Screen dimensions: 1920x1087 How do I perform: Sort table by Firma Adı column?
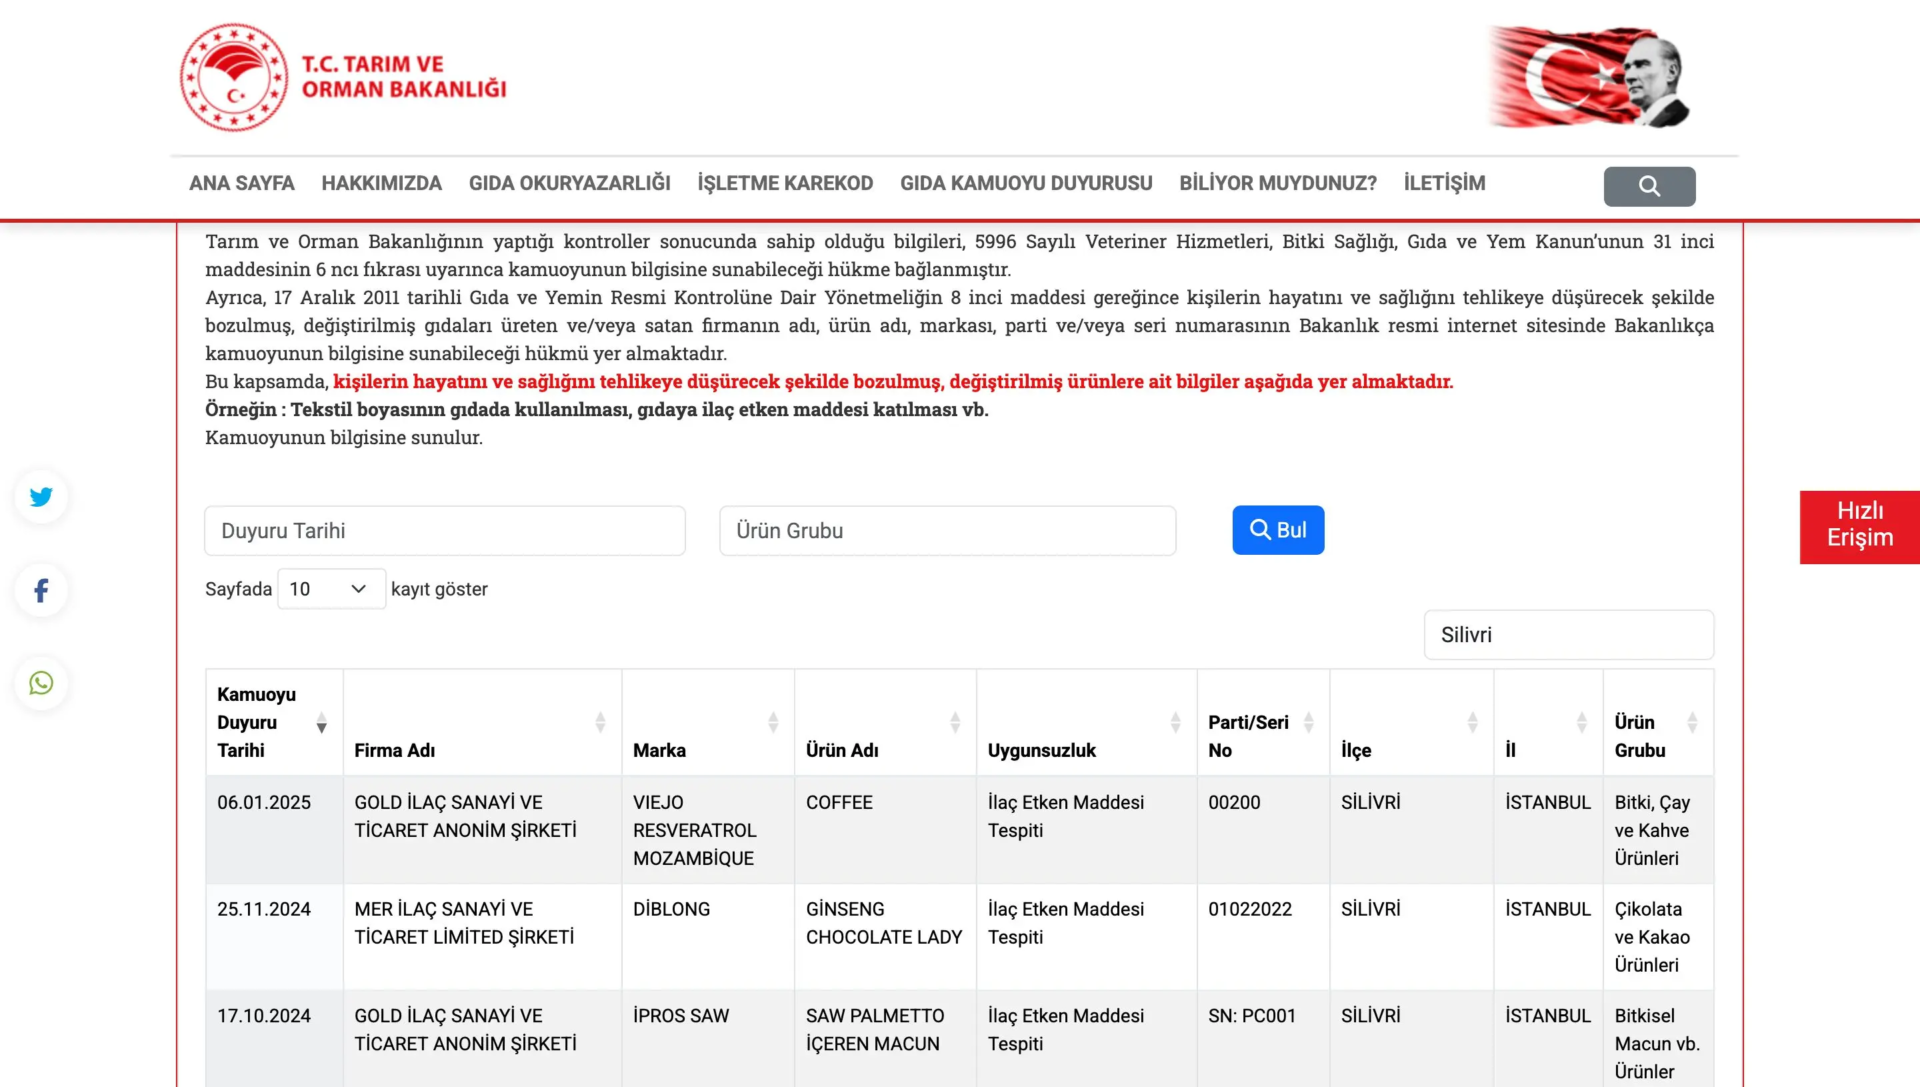pos(600,722)
